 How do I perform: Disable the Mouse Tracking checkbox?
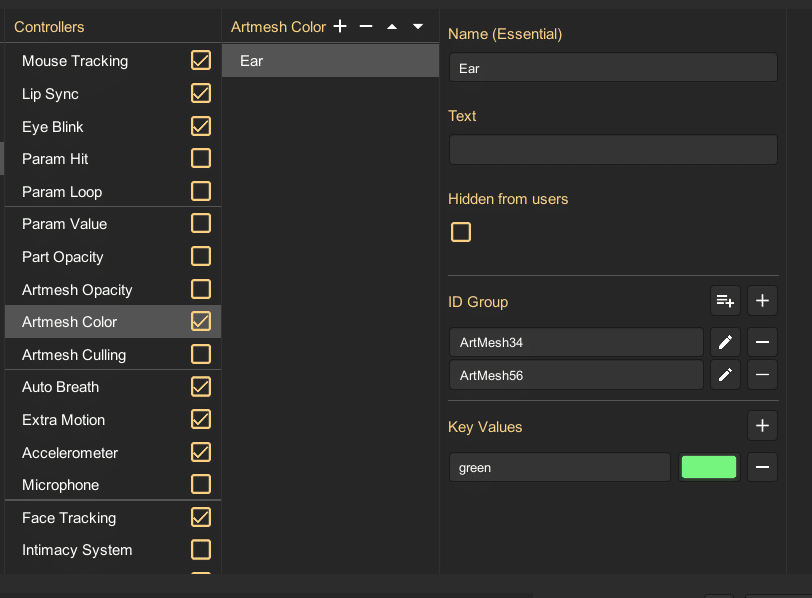(201, 61)
